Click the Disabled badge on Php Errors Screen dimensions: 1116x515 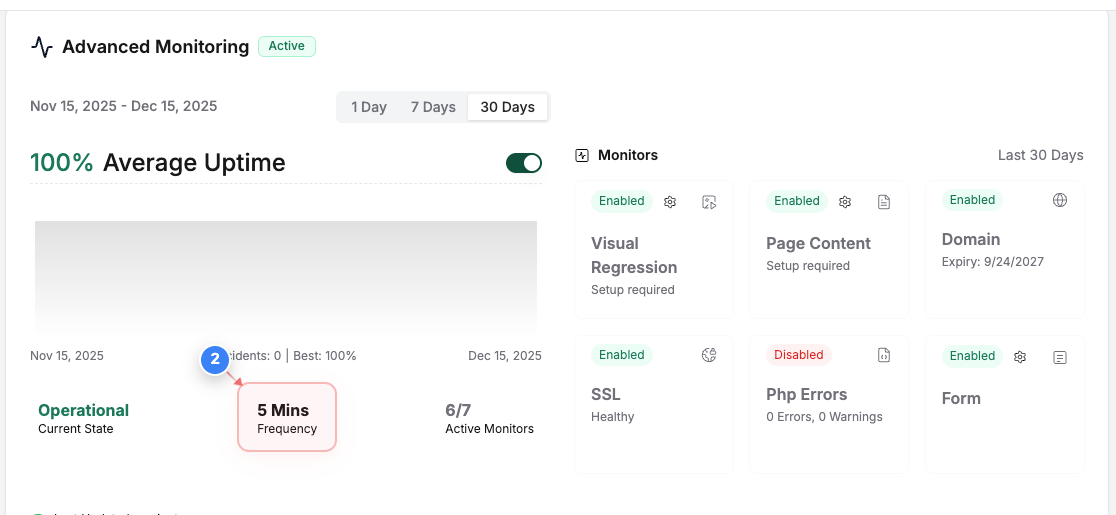799,355
